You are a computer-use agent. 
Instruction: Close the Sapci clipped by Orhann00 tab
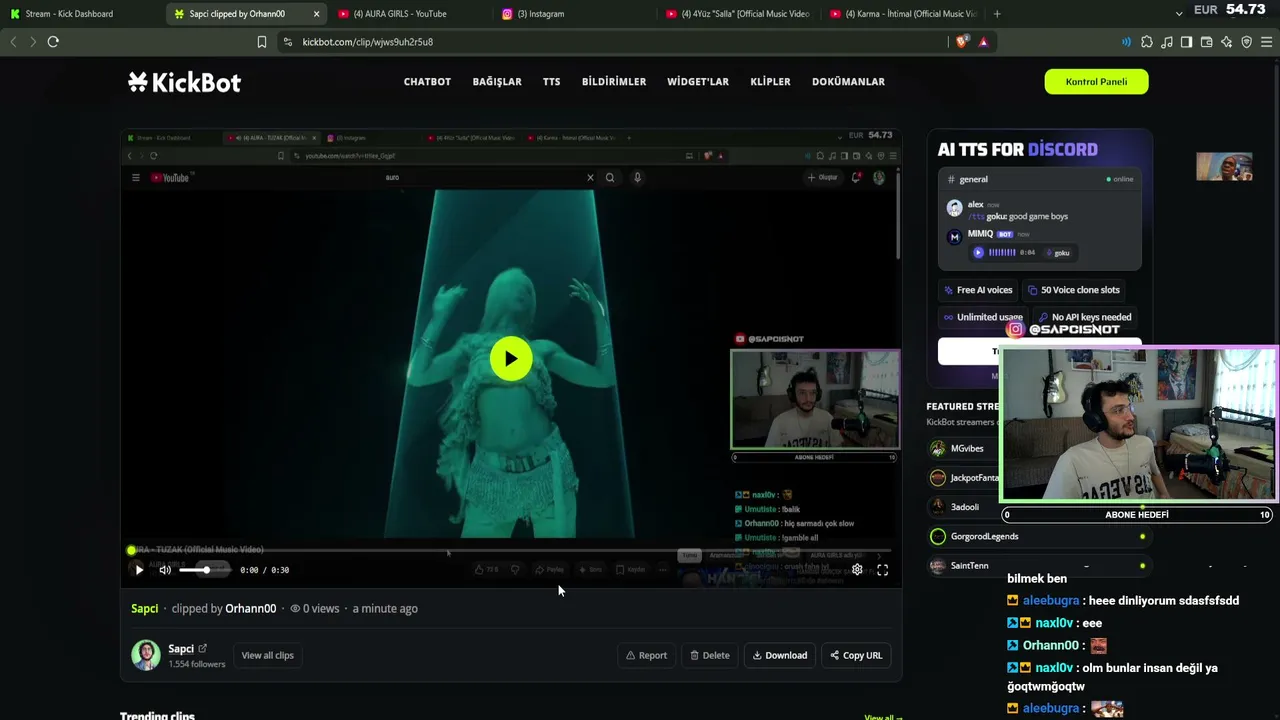point(316,14)
